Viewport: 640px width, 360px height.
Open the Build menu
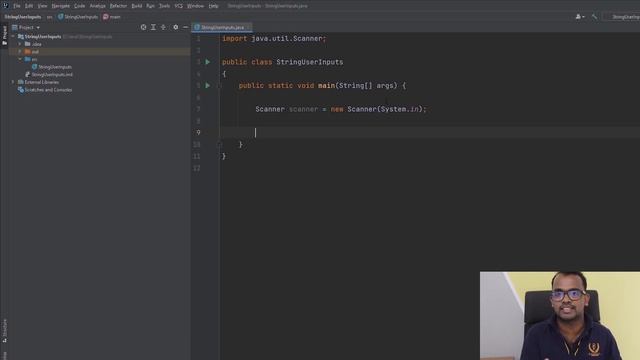(137, 6)
